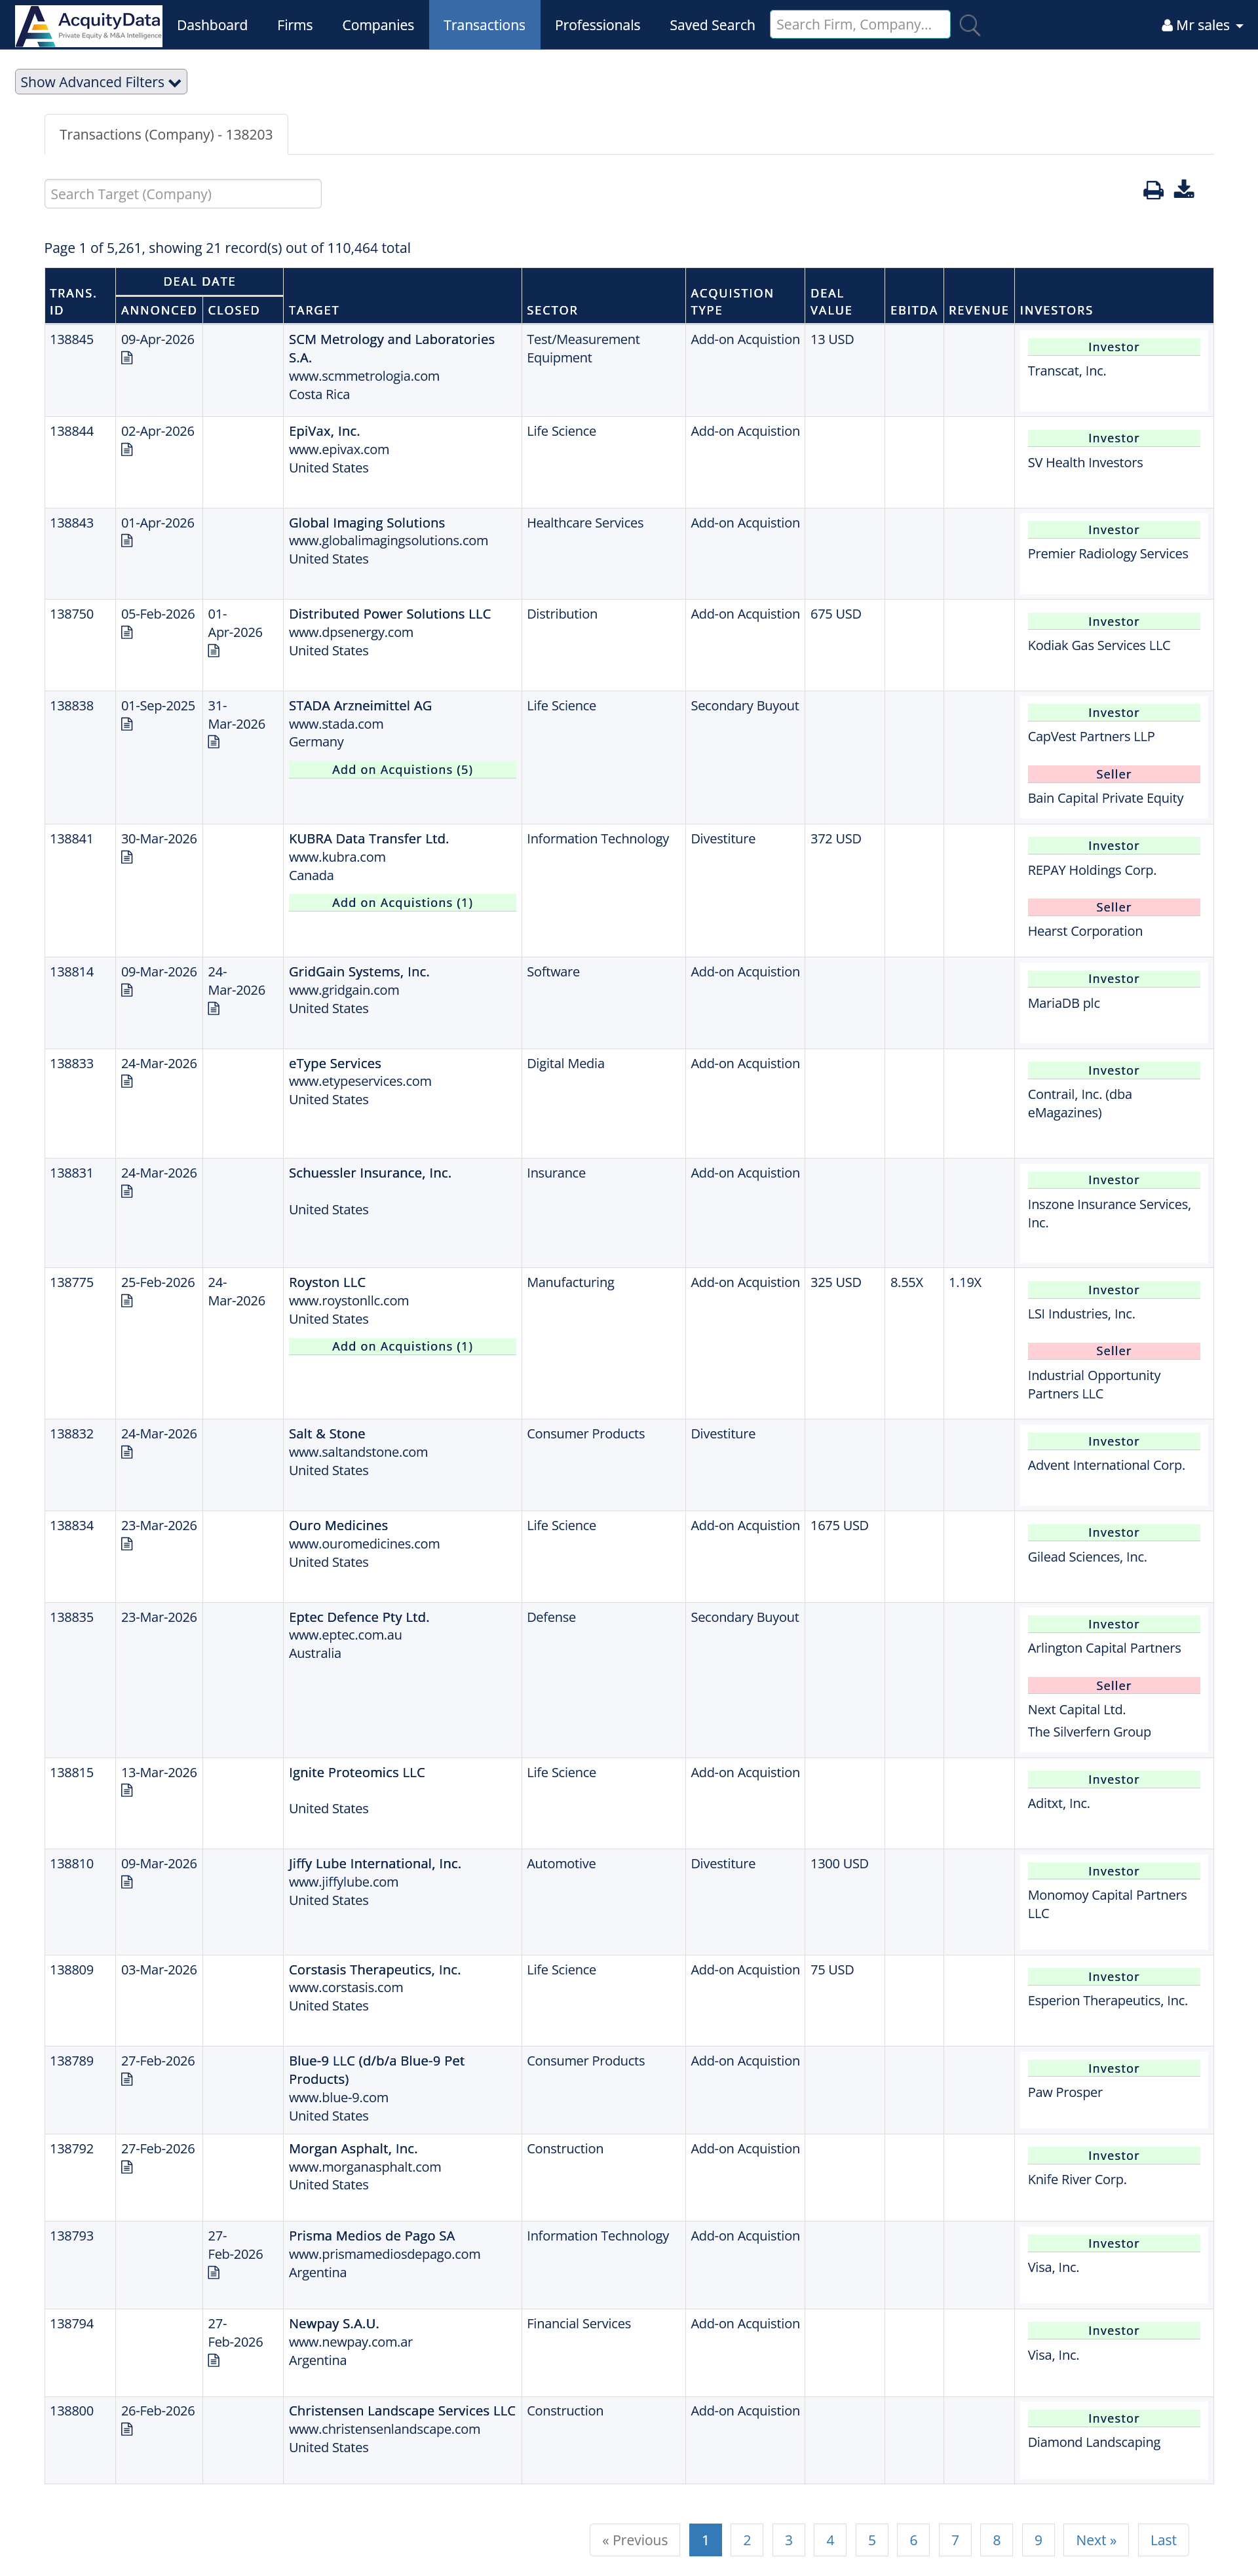Click the Search Target (Company) field
Screen dimensions: 1258x2576
point(183,194)
